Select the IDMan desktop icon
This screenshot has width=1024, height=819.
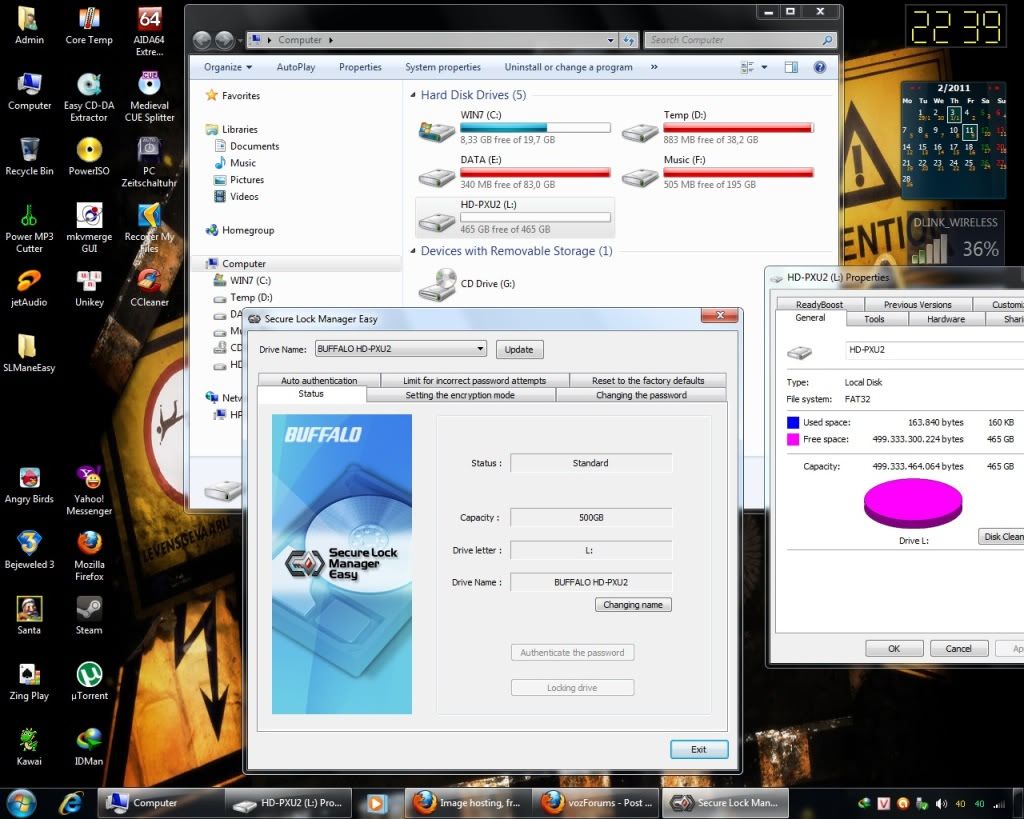pos(89,747)
